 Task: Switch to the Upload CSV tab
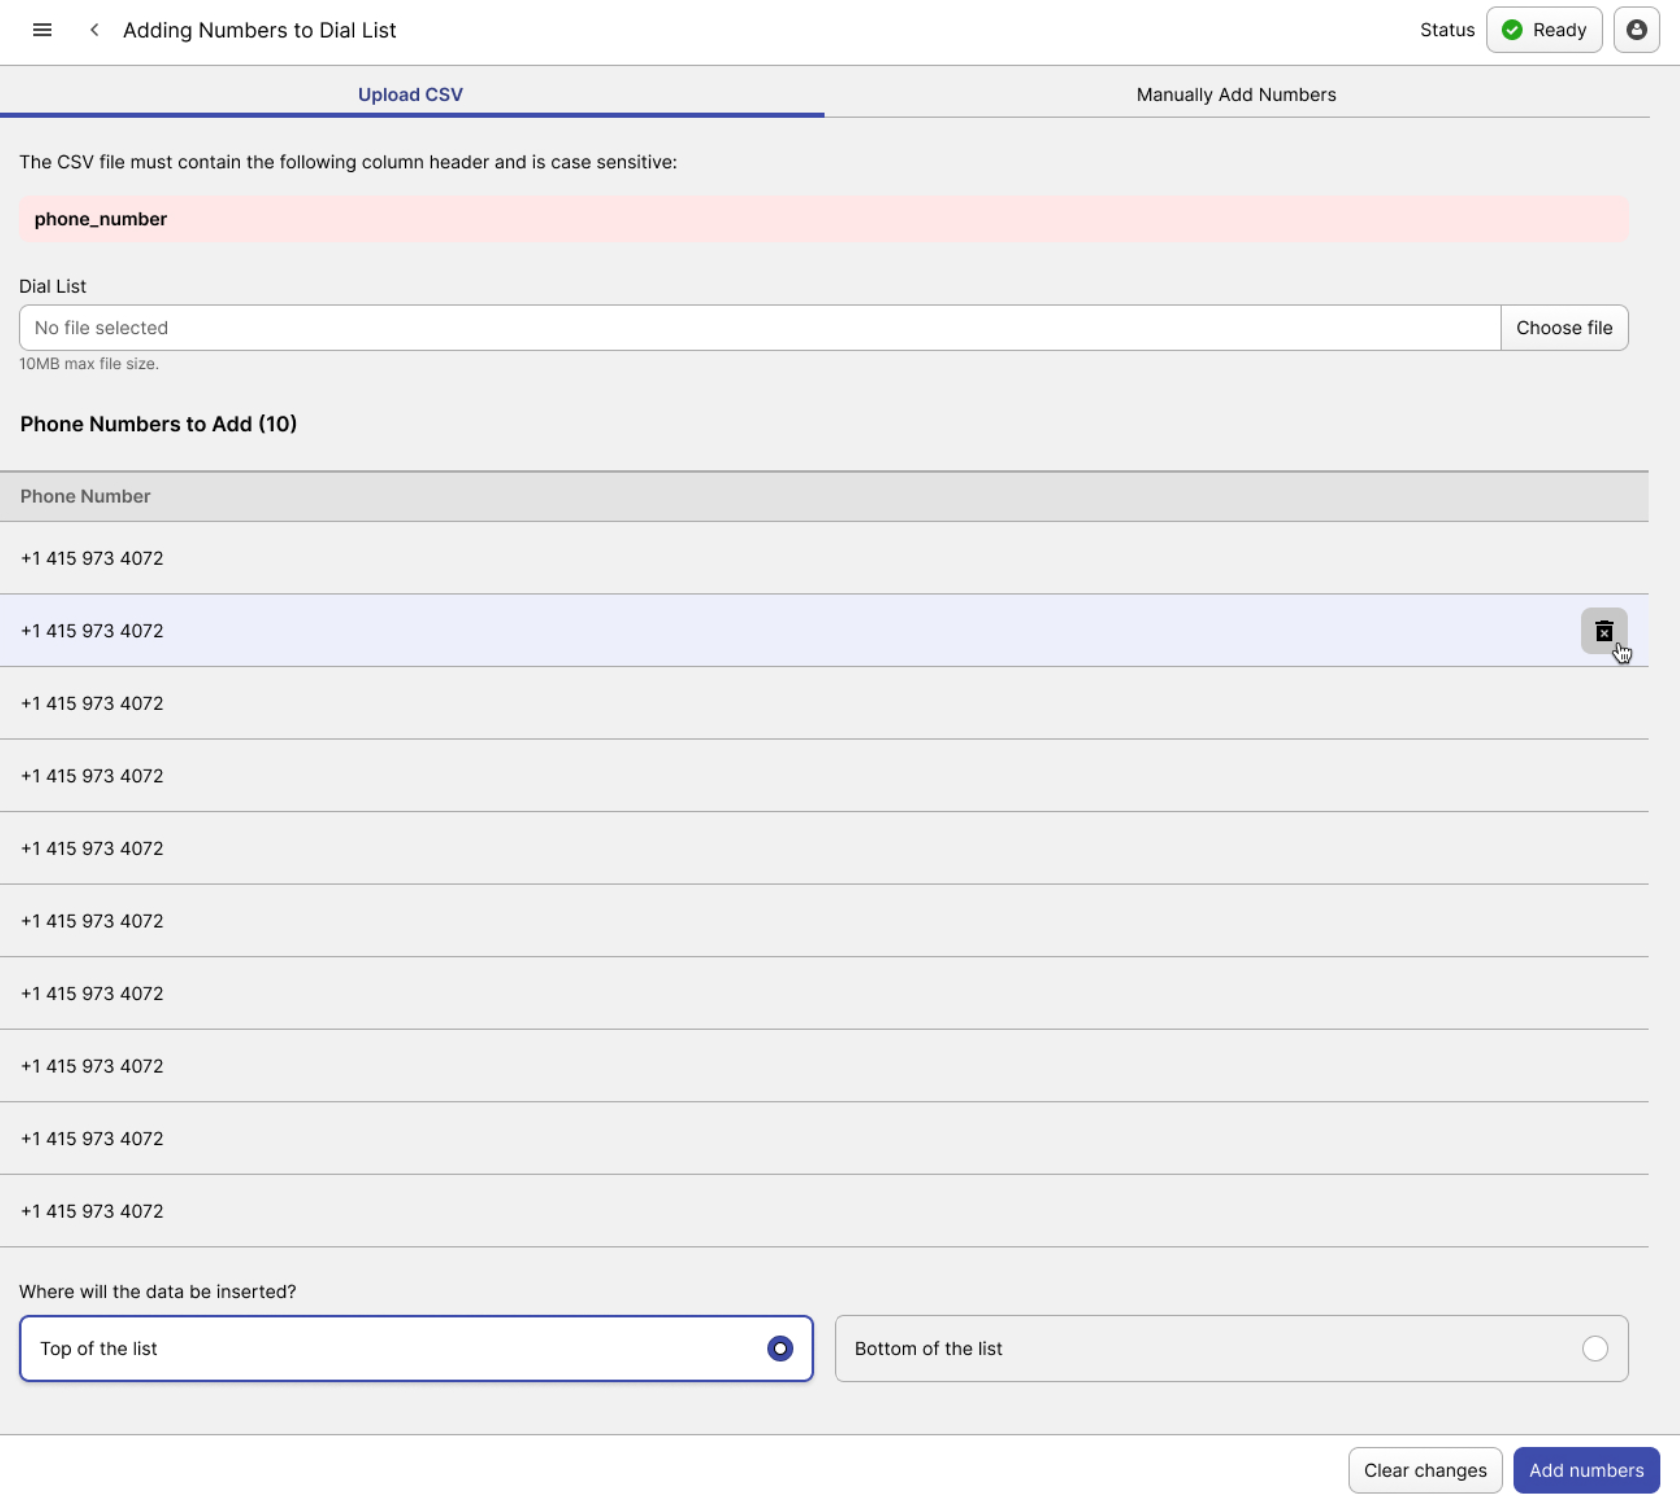(410, 95)
